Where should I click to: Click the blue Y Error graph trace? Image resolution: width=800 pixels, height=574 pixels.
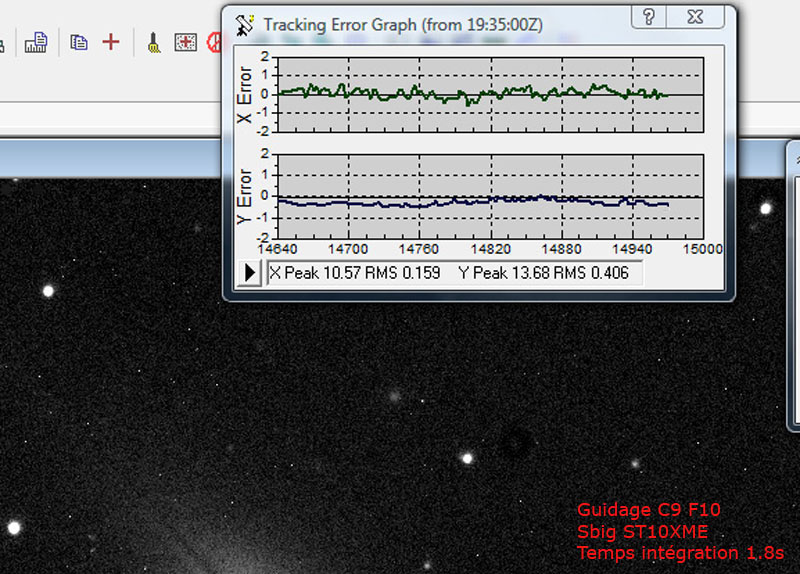473,202
